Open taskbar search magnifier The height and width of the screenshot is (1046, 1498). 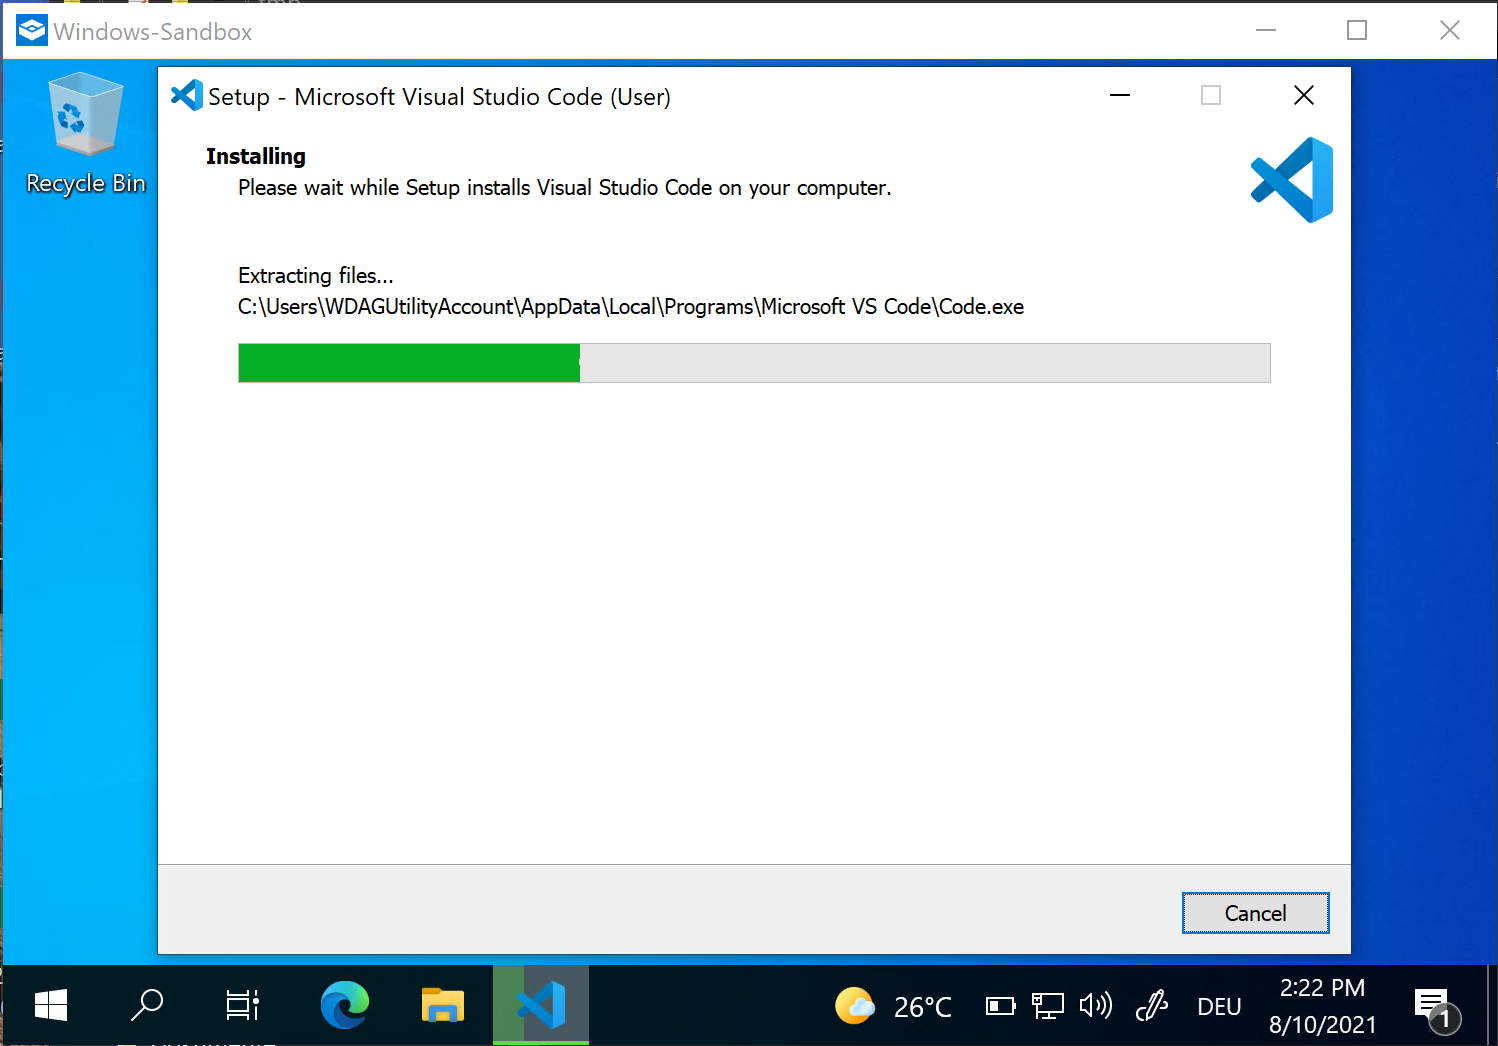(147, 1005)
